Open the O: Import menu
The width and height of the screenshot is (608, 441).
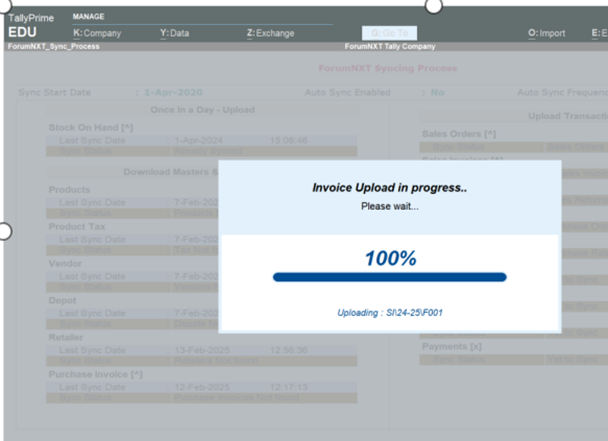pyautogui.click(x=546, y=33)
